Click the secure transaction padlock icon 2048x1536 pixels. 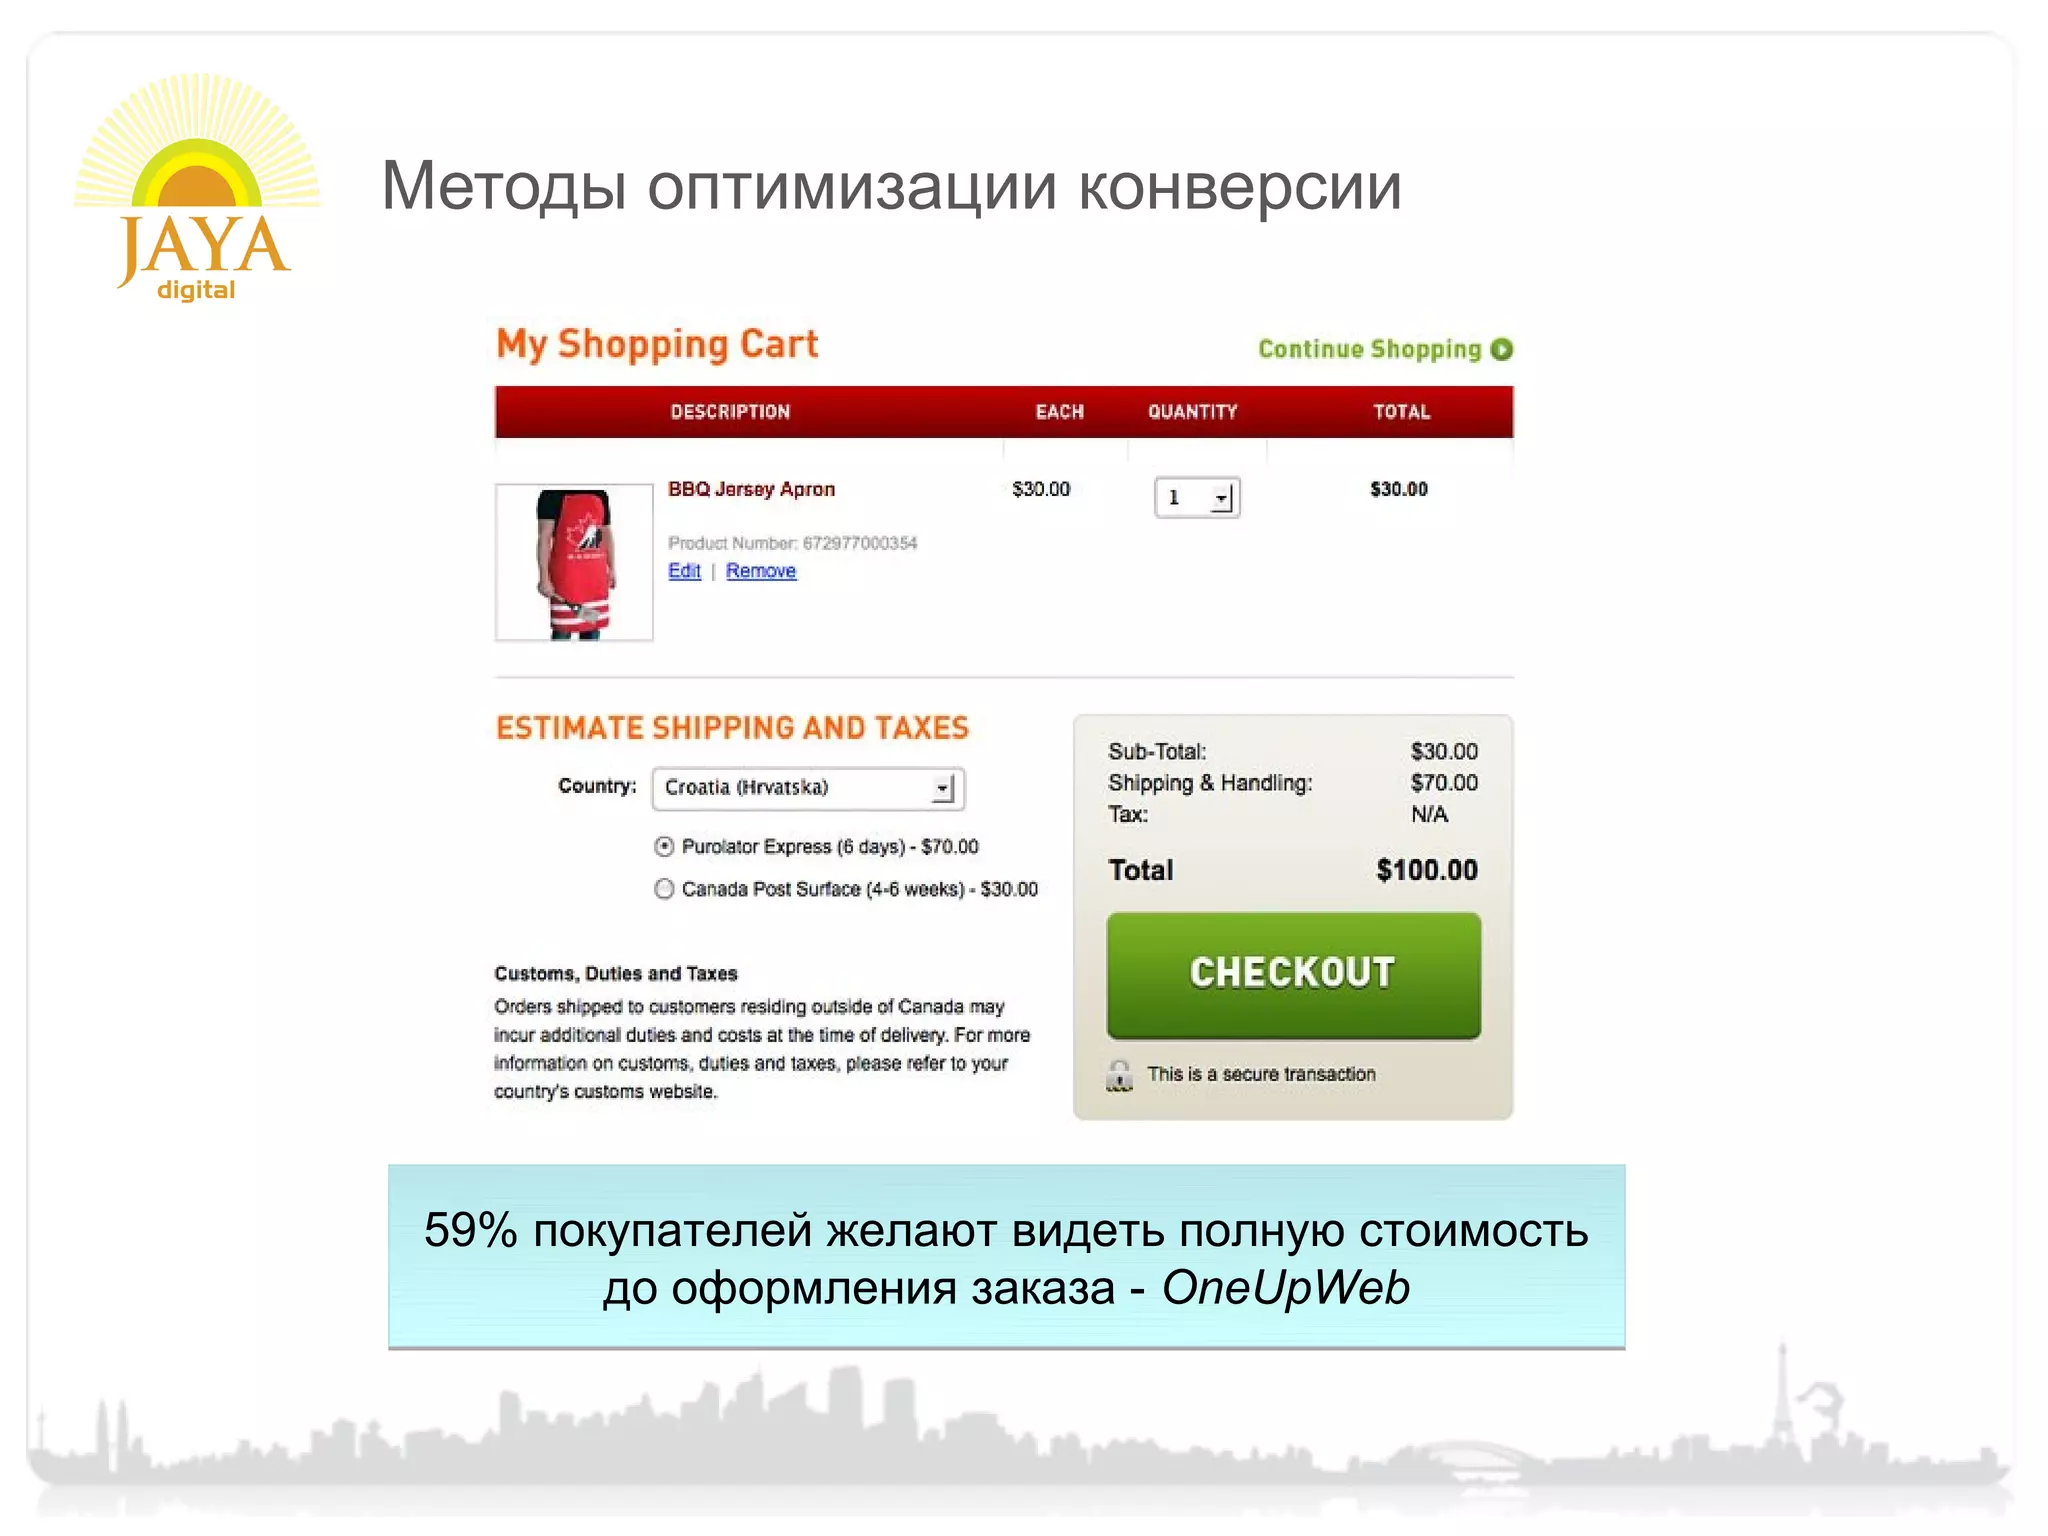point(1120,1075)
